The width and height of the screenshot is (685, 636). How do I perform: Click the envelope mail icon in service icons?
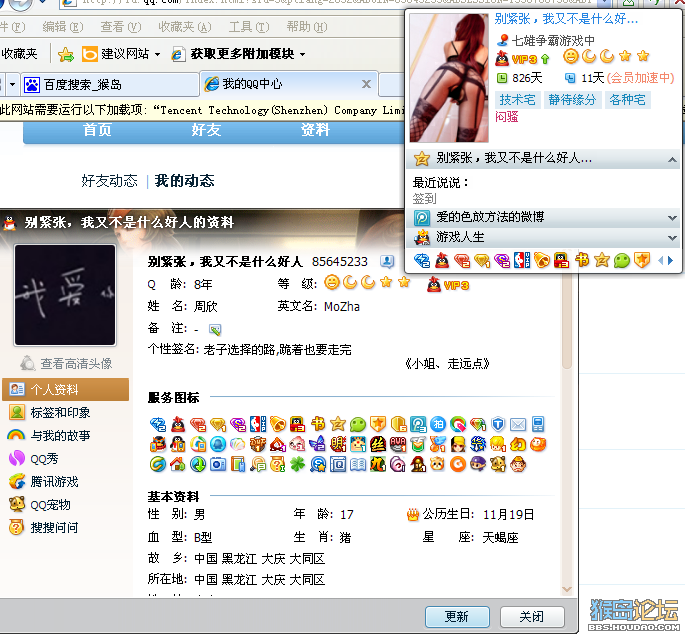pos(518,425)
